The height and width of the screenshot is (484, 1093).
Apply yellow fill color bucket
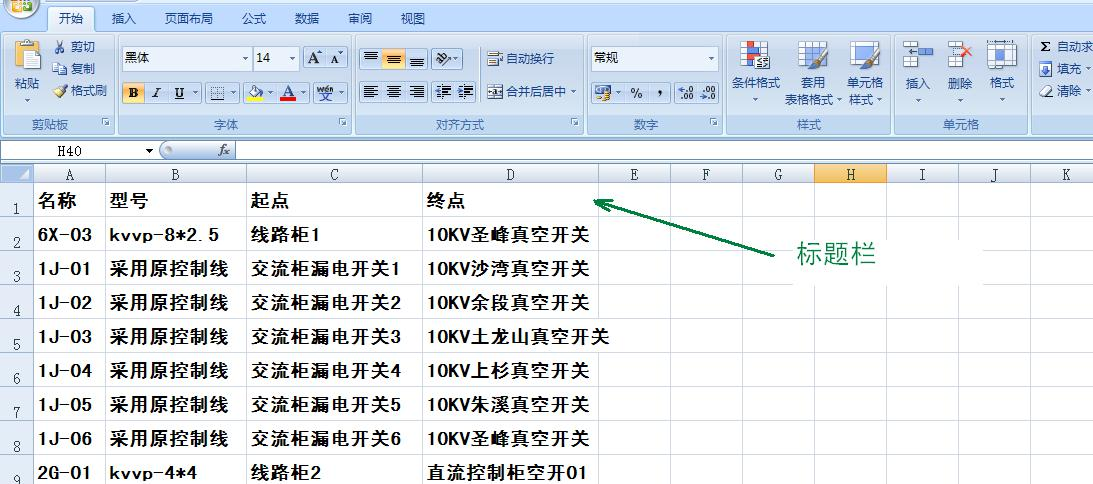click(255, 93)
